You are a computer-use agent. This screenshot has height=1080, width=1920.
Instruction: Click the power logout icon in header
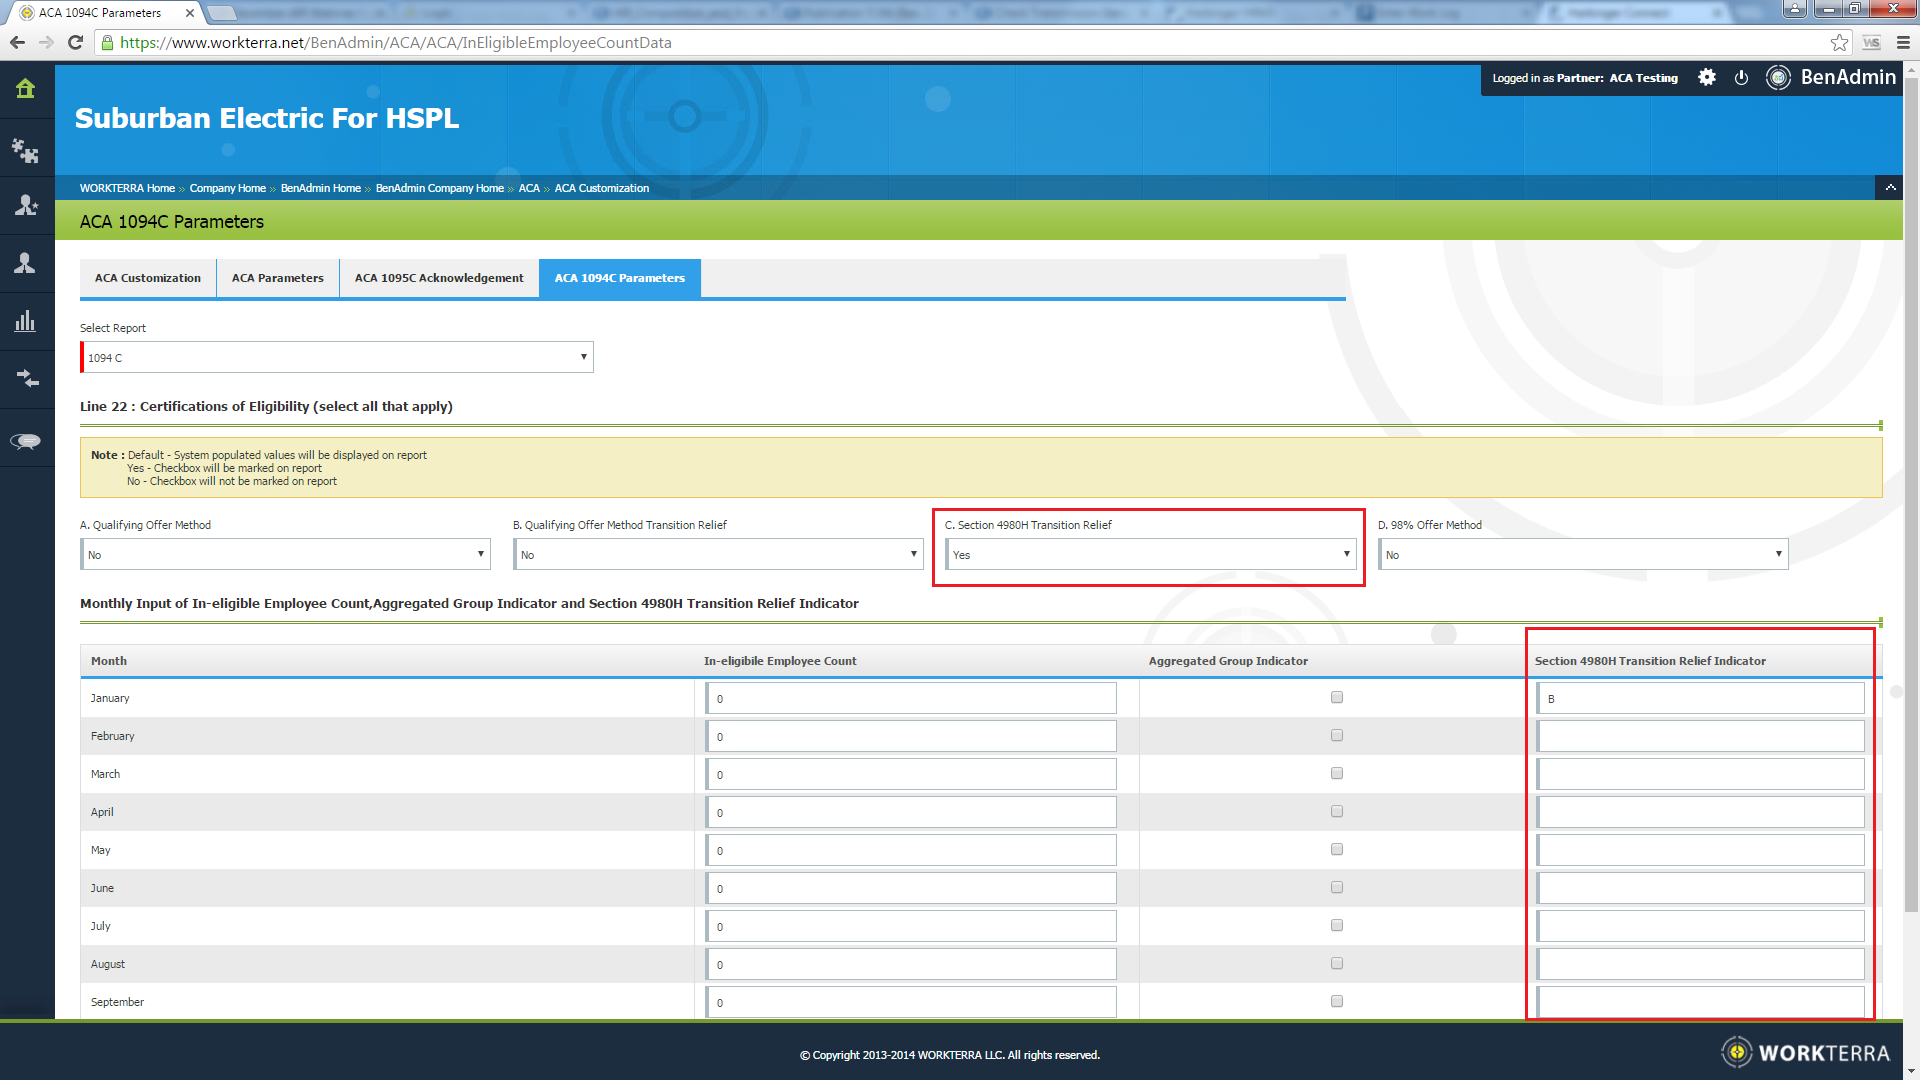(1741, 78)
